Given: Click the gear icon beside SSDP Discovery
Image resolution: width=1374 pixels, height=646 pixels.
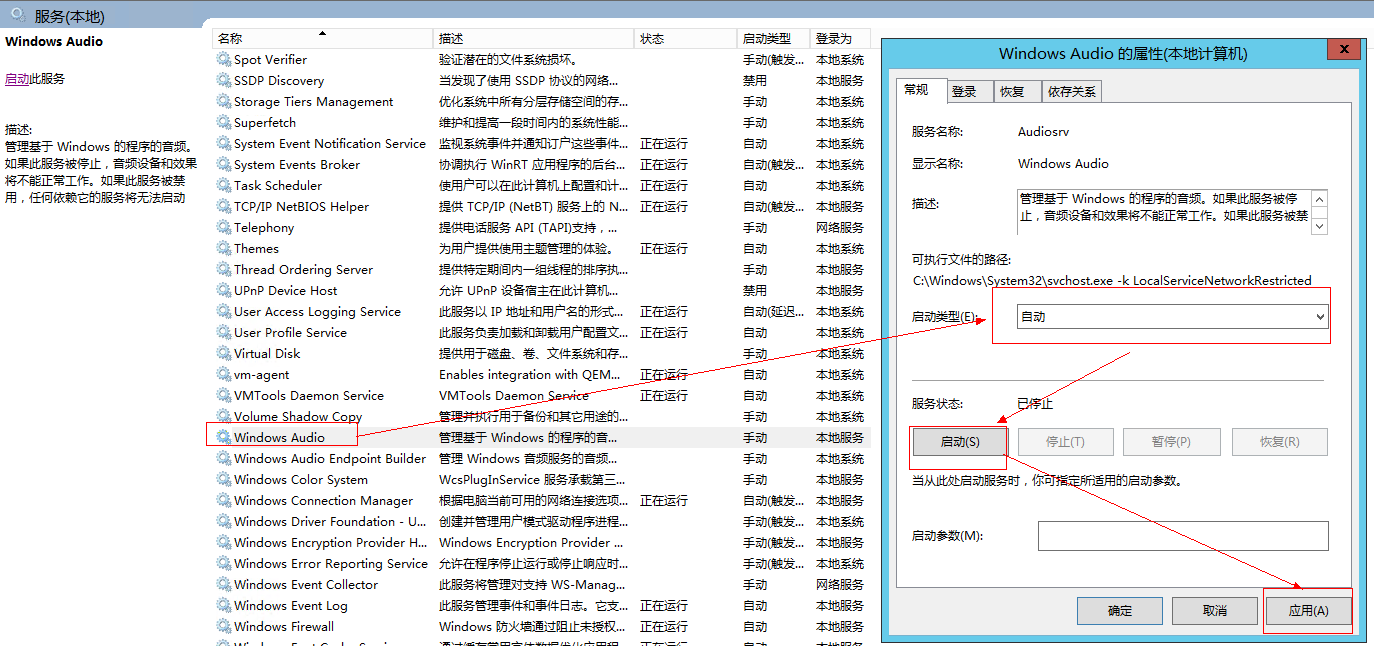Looking at the screenshot, I should click(223, 81).
